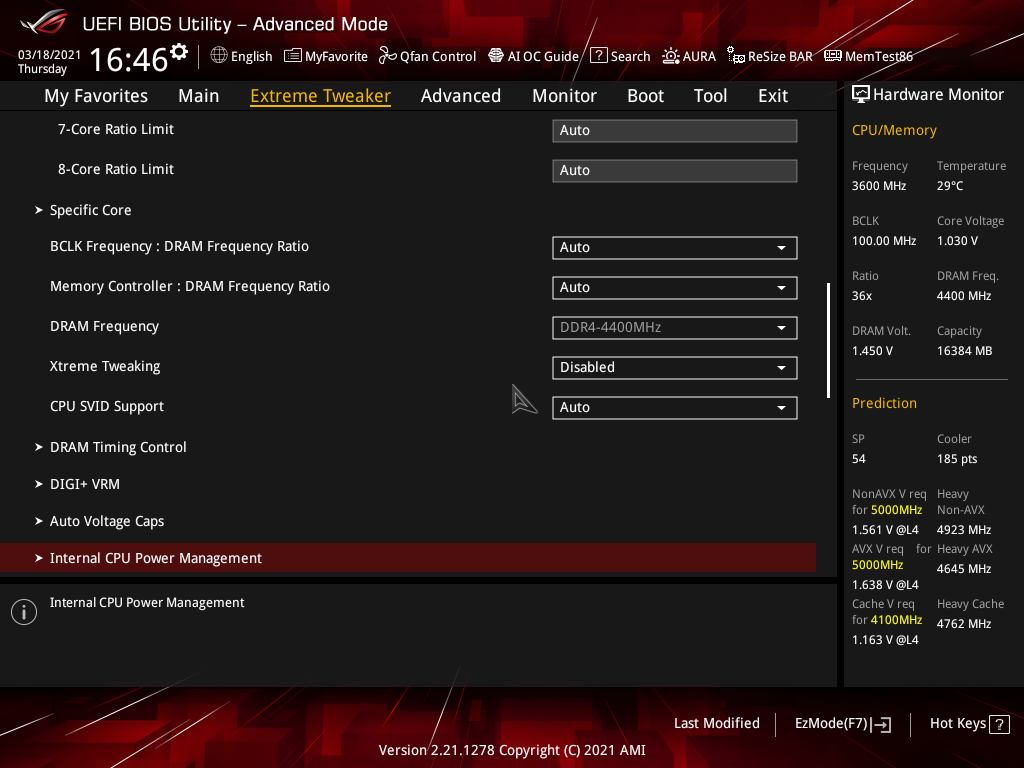The height and width of the screenshot is (768, 1024).
Task: Click the globe language icon
Action: [219, 56]
